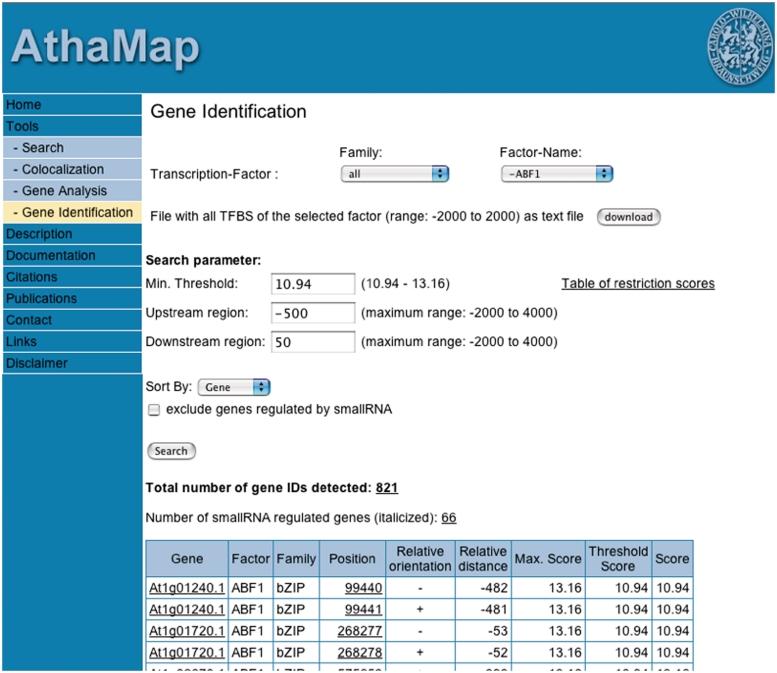Screen dimensions: 777x673
Task: Open the Factor-Name dropdown
Action: [x=556, y=174]
